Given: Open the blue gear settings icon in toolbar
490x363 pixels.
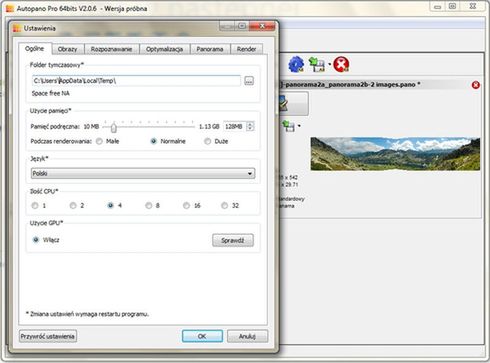Looking at the screenshot, I should [296, 64].
